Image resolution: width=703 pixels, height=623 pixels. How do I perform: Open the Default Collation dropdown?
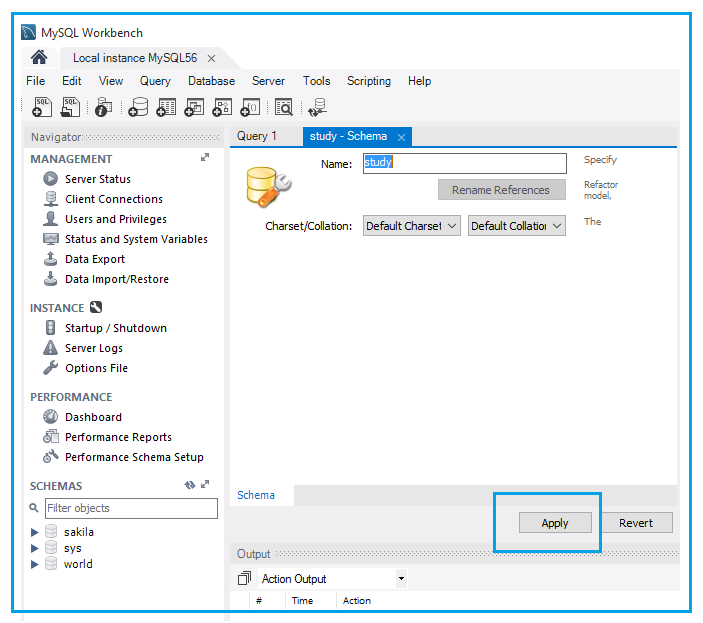pyautogui.click(x=516, y=226)
